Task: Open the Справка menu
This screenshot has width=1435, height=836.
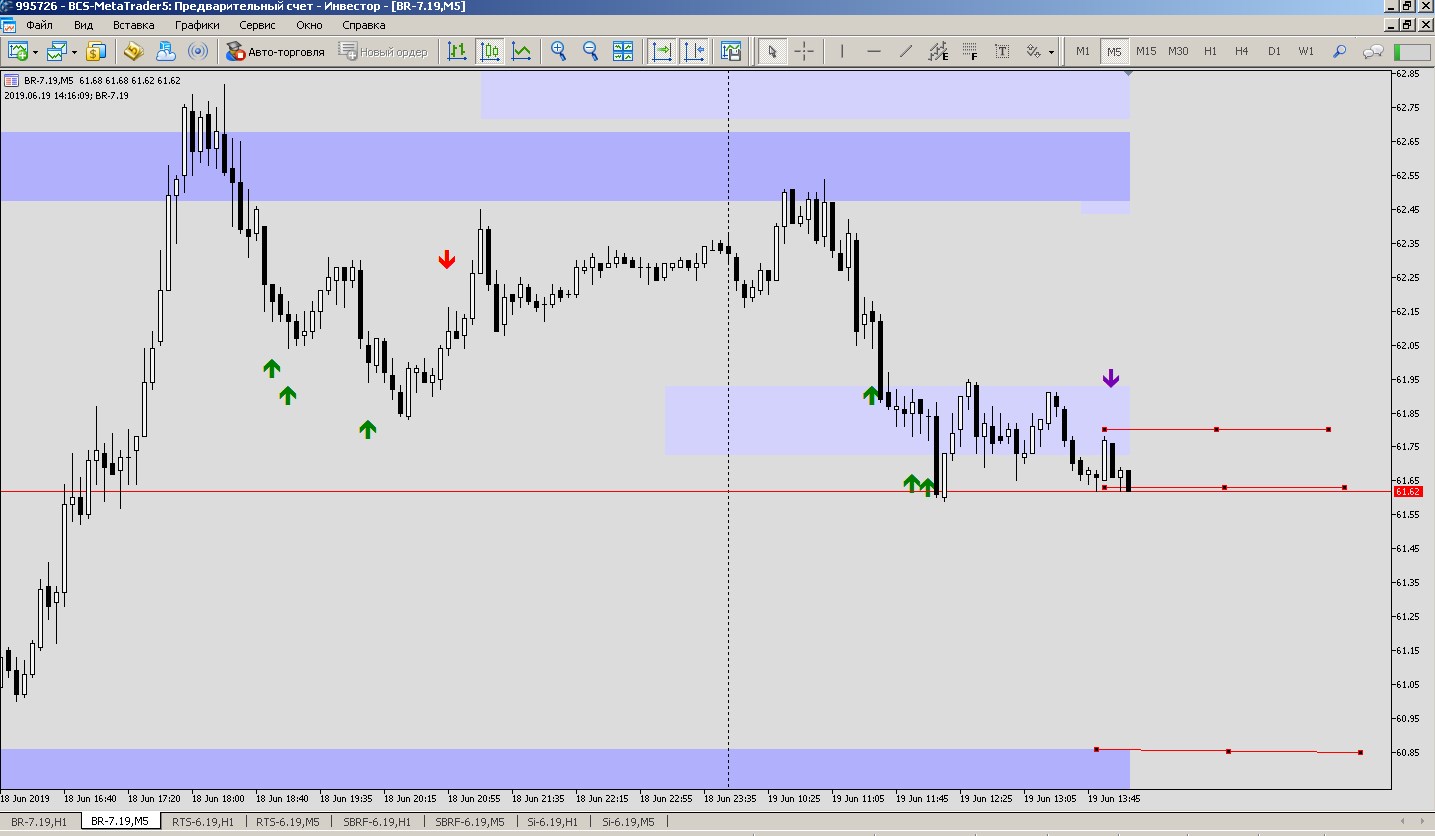Action: pyautogui.click(x=363, y=25)
